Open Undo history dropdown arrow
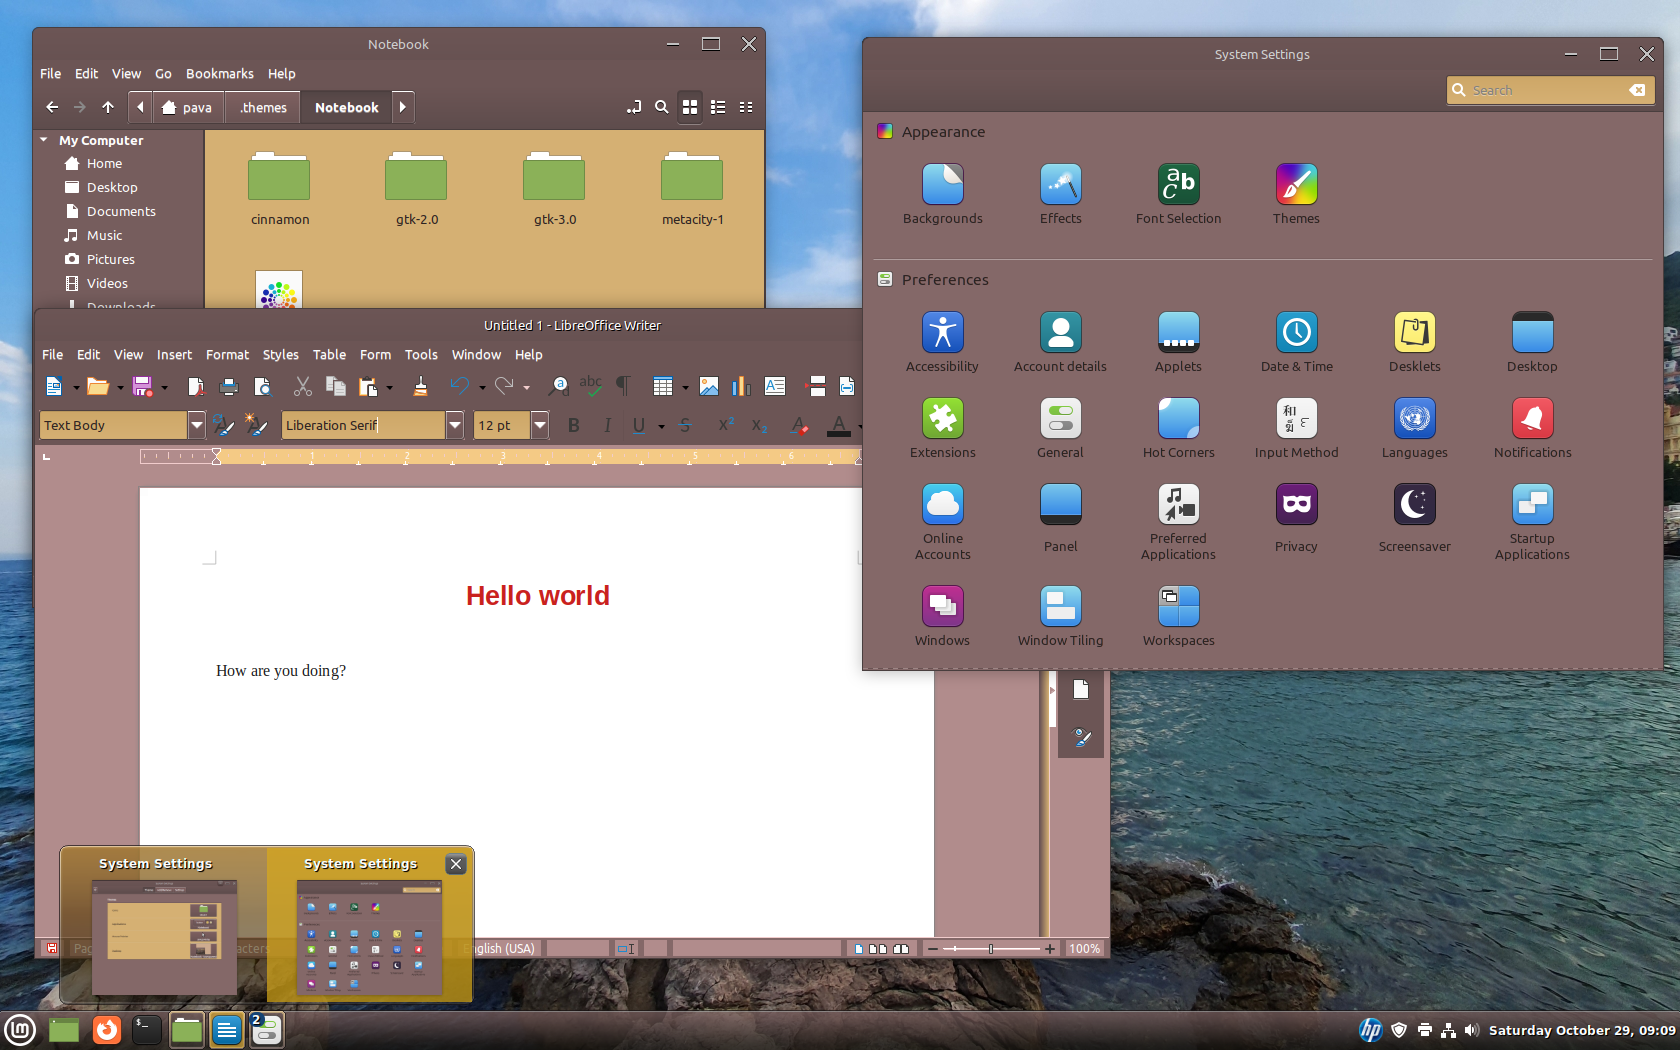 [x=482, y=388]
